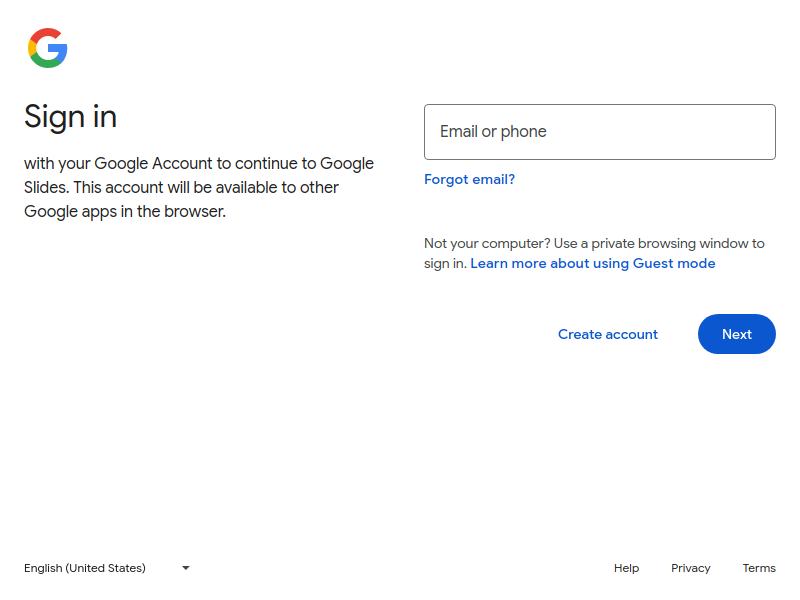Viewport: 800px width, 600px height.
Task: Click the Google logo
Action: click(47, 46)
